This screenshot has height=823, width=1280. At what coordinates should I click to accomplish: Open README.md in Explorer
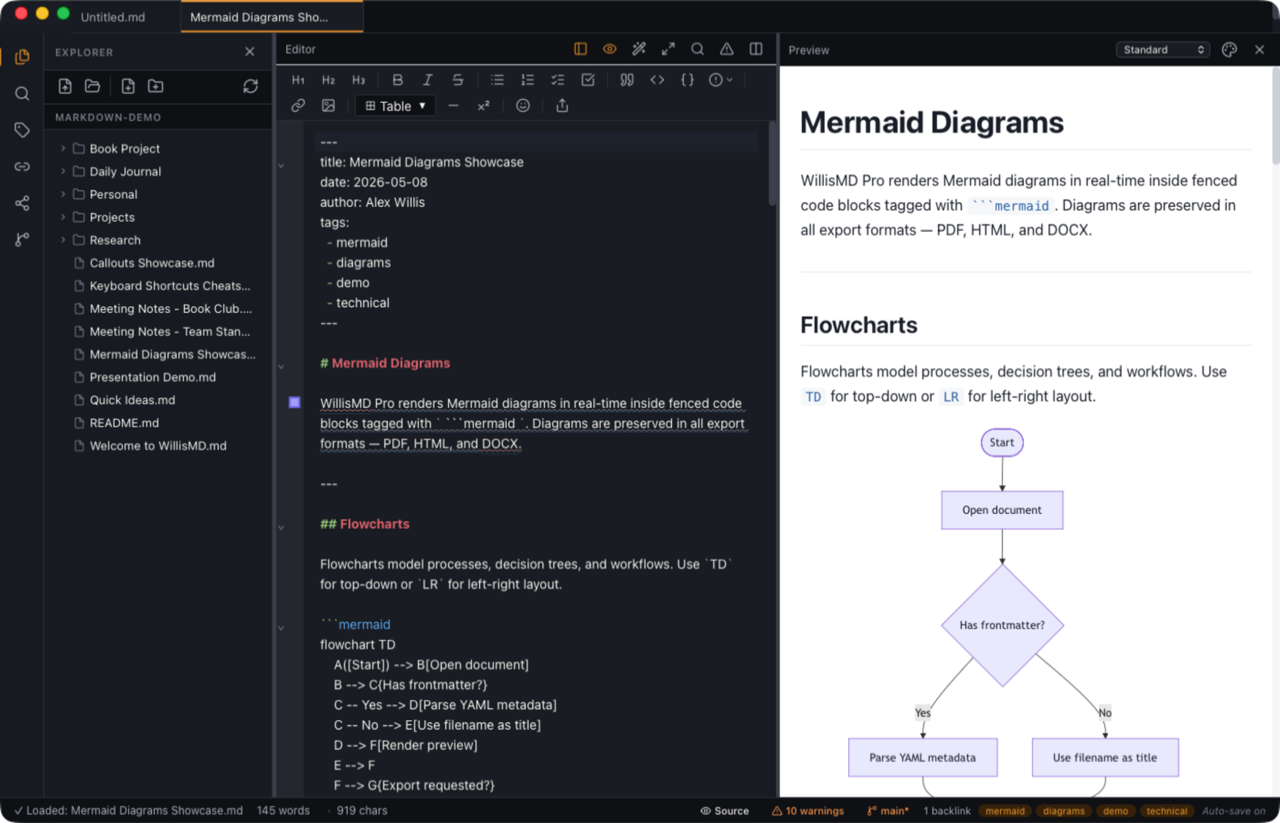point(124,424)
